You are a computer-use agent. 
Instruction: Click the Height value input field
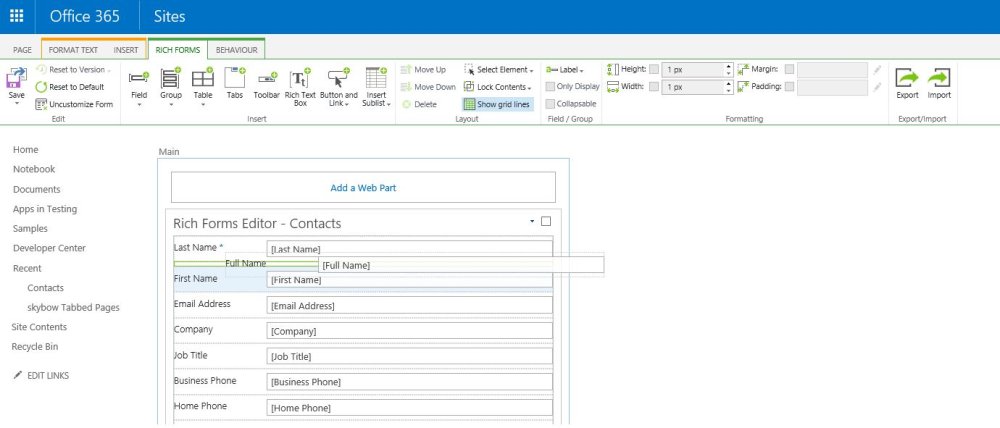(x=693, y=70)
